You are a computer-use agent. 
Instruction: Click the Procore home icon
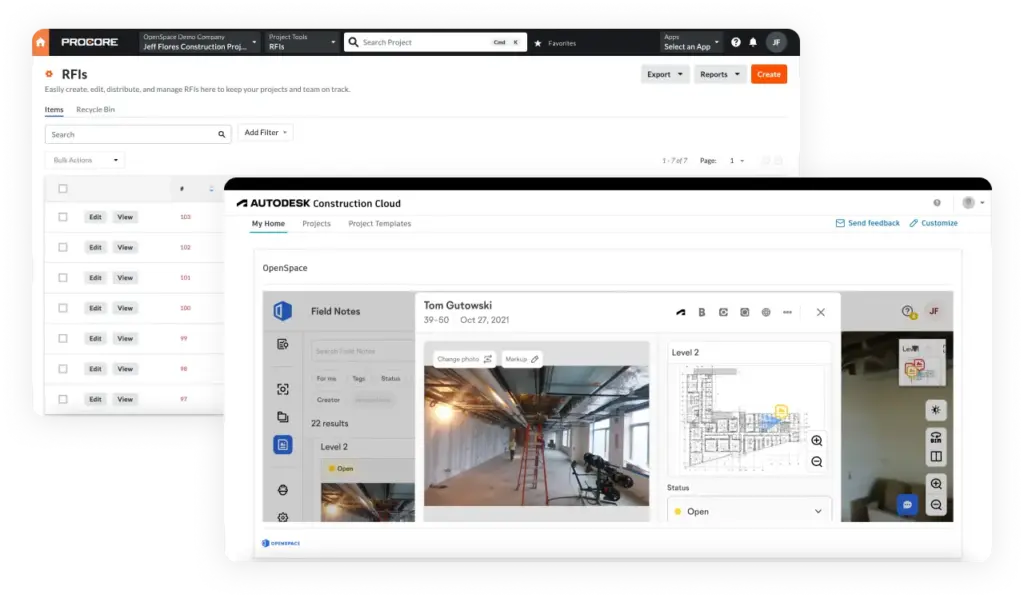click(41, 42)
